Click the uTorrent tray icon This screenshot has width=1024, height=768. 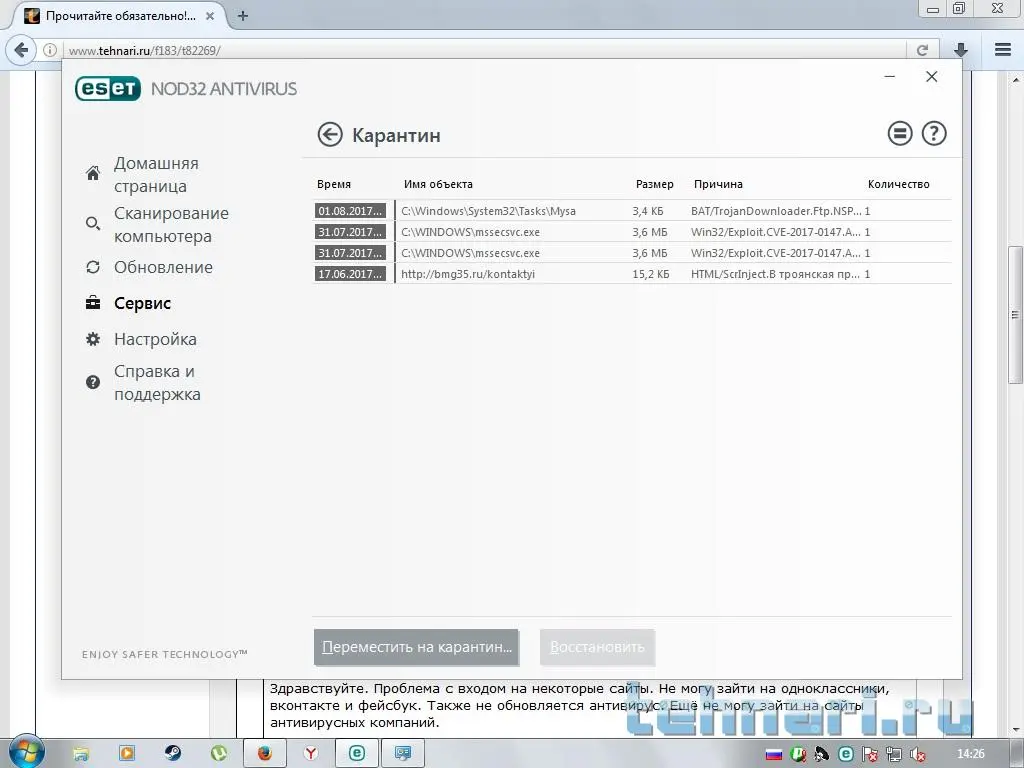pyautogui.click(x=797, y=755)
